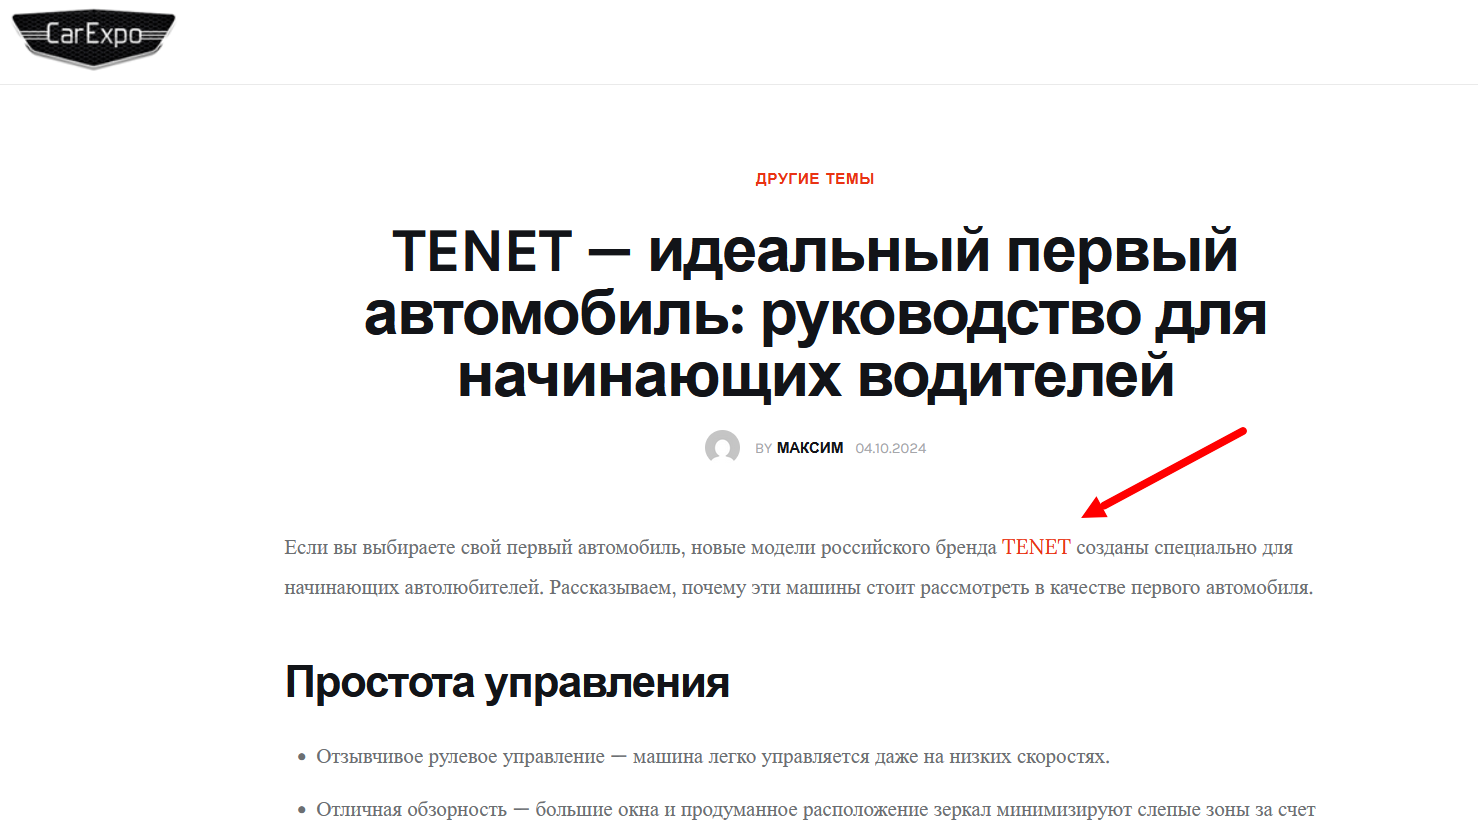Click the word 'TENET' in the article title
The height and width of the screenshot is (833, 1478).
point(482,251)
